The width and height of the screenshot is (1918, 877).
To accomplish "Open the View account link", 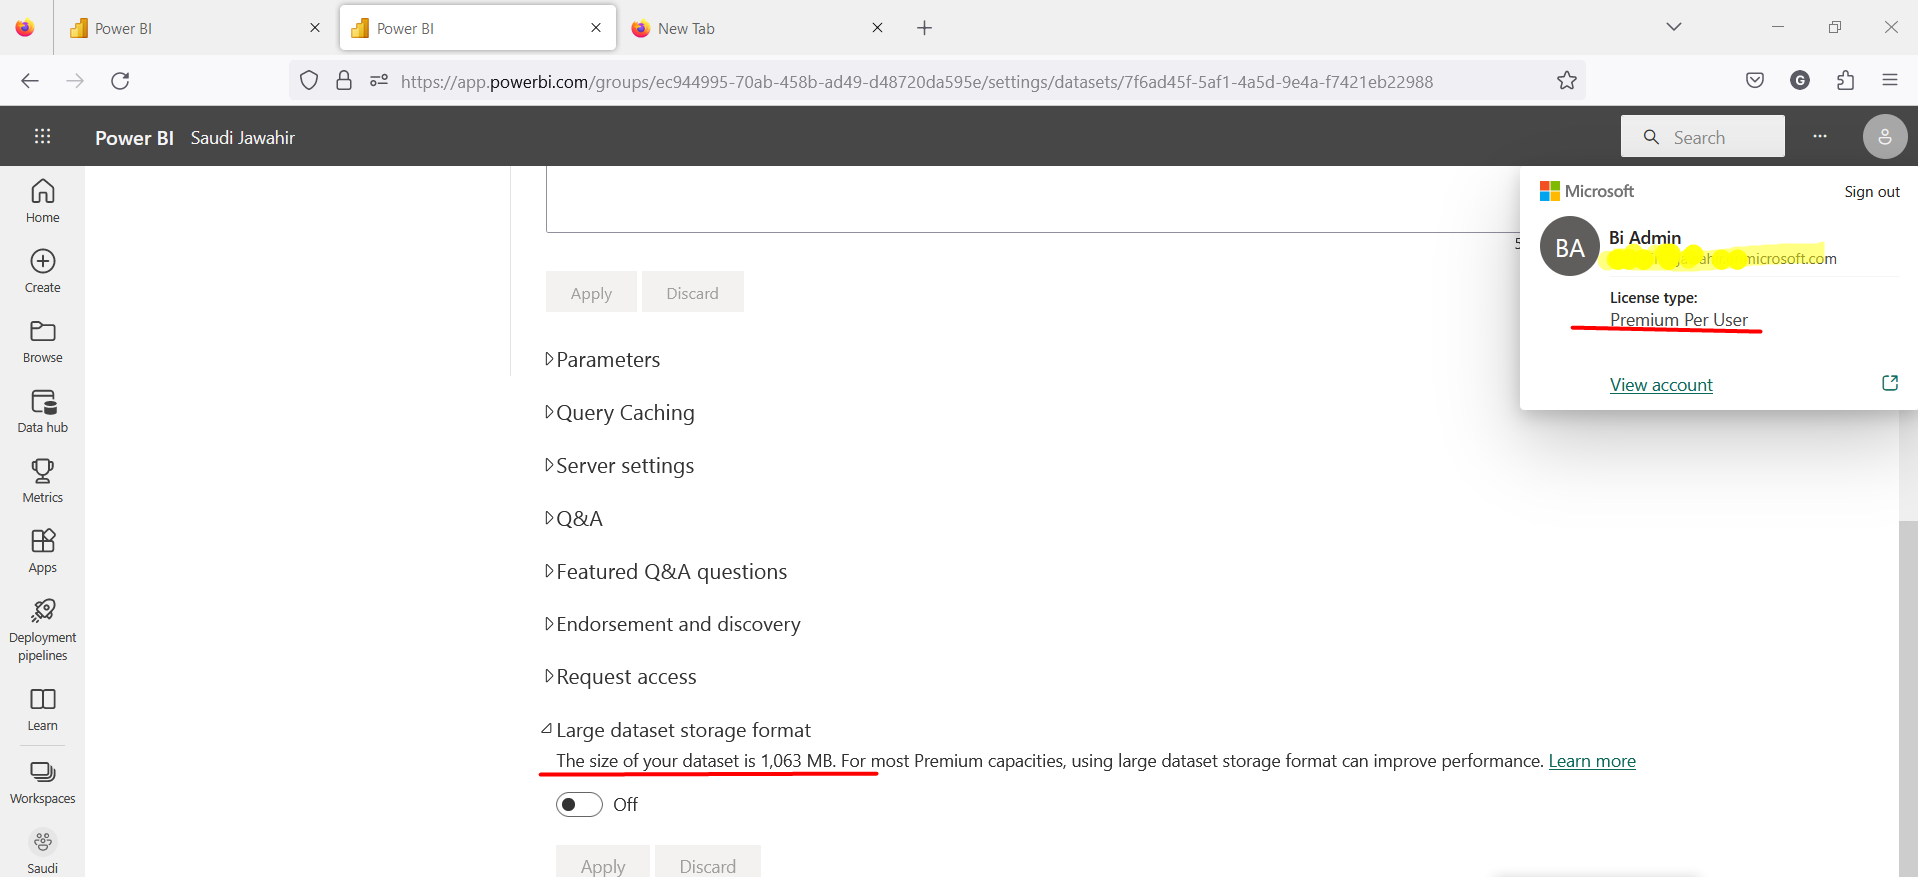I will [x=1661, y=385].
